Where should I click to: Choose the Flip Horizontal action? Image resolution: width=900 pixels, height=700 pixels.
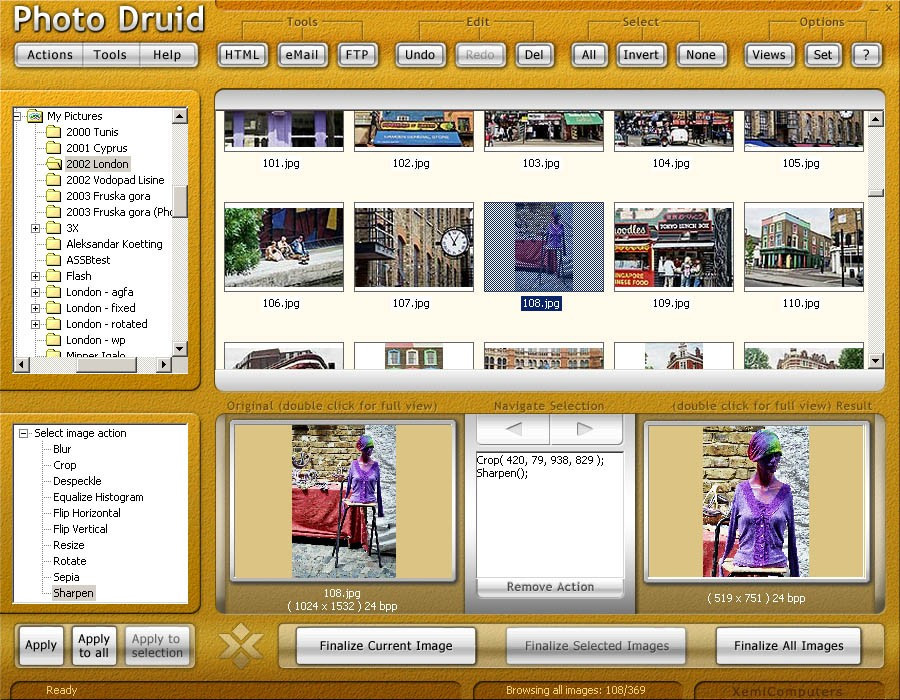tap(87, 514)
